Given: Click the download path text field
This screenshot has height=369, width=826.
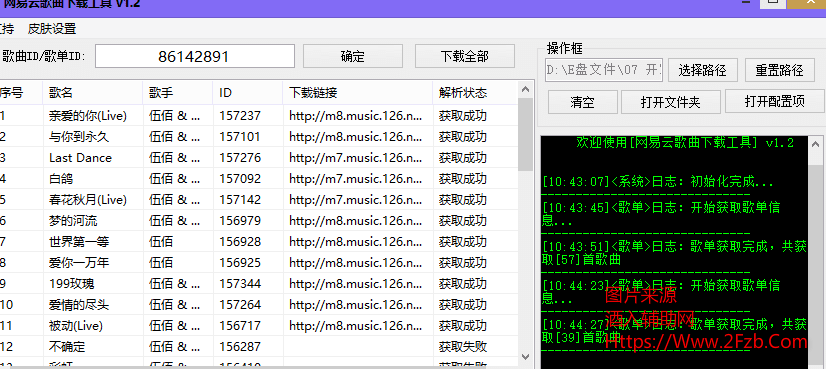Looking at the screenshot, I should (604, 70).
